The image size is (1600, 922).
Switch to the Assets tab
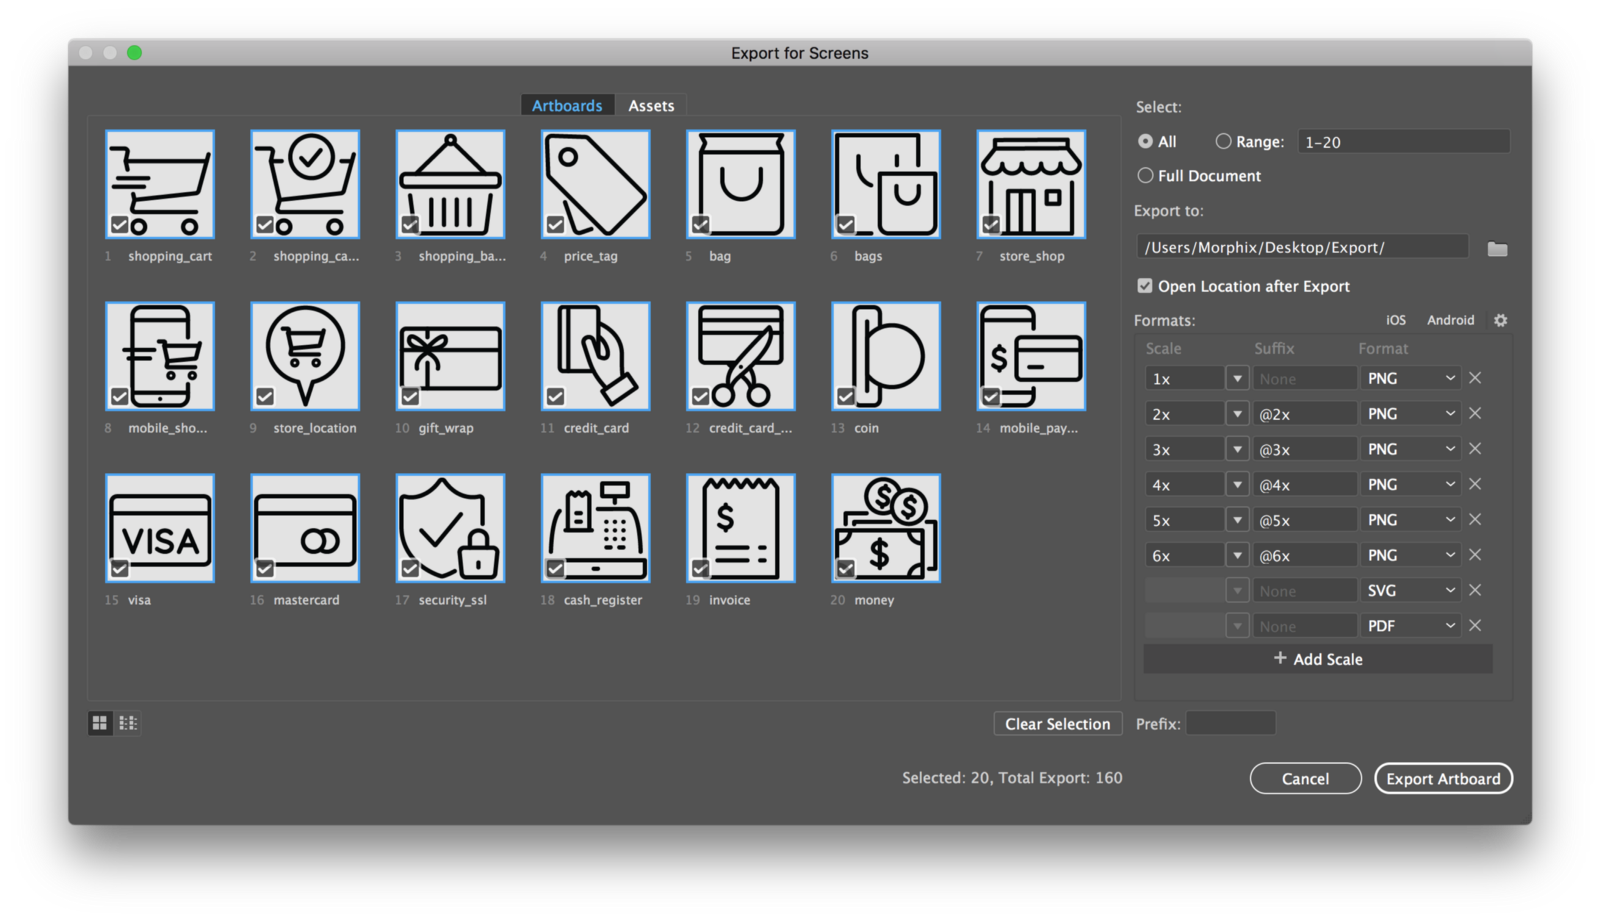[651, 106]
